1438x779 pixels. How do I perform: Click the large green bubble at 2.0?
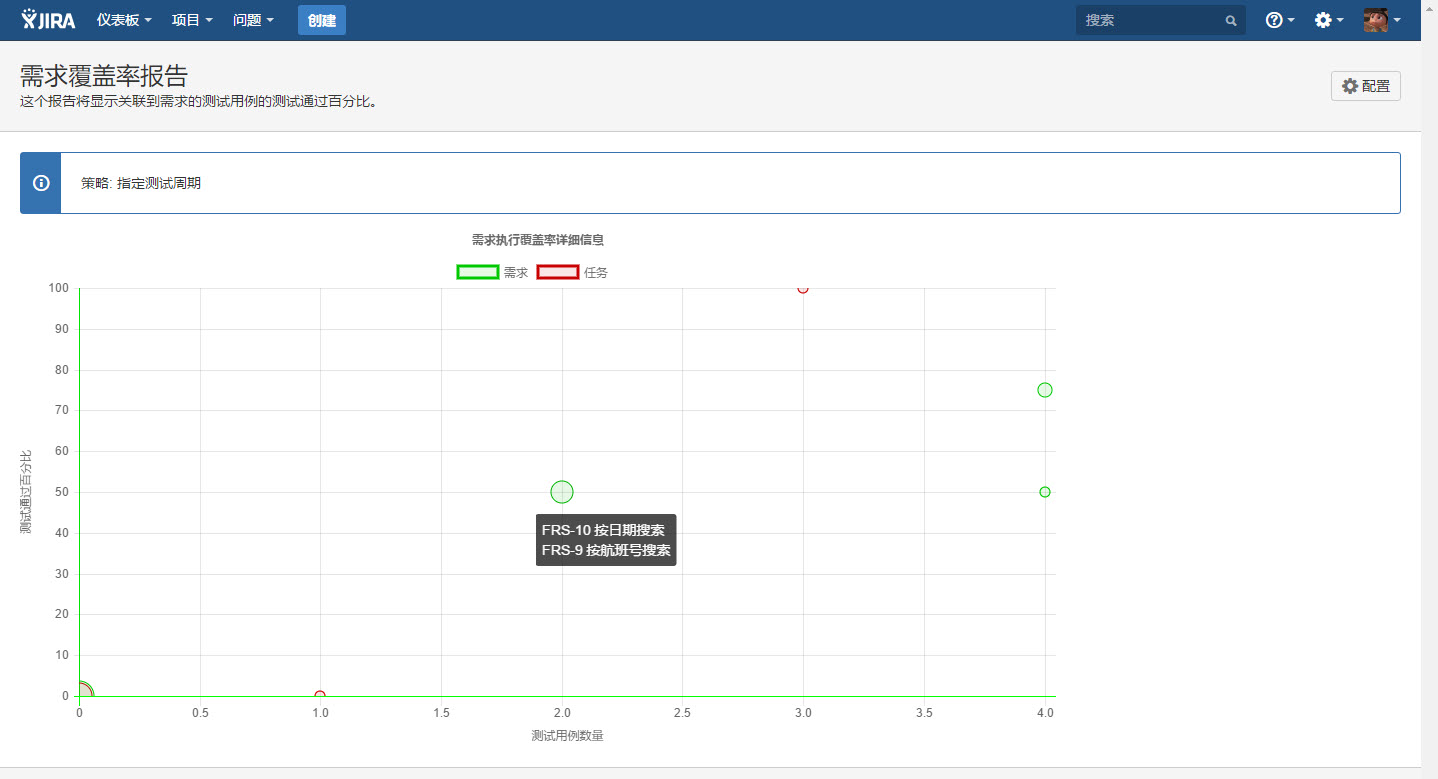point(562,492)
